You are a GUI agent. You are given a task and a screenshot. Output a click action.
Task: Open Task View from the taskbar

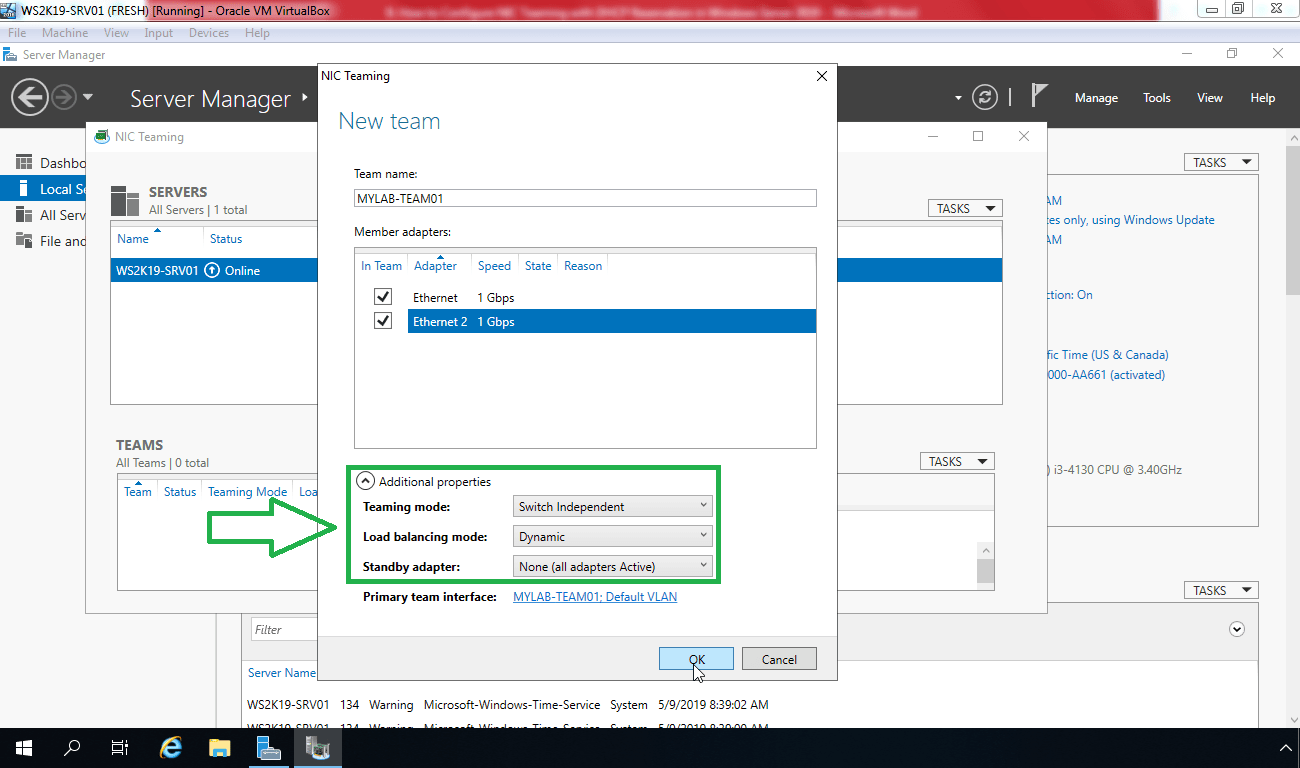click(x=119, y=747)
